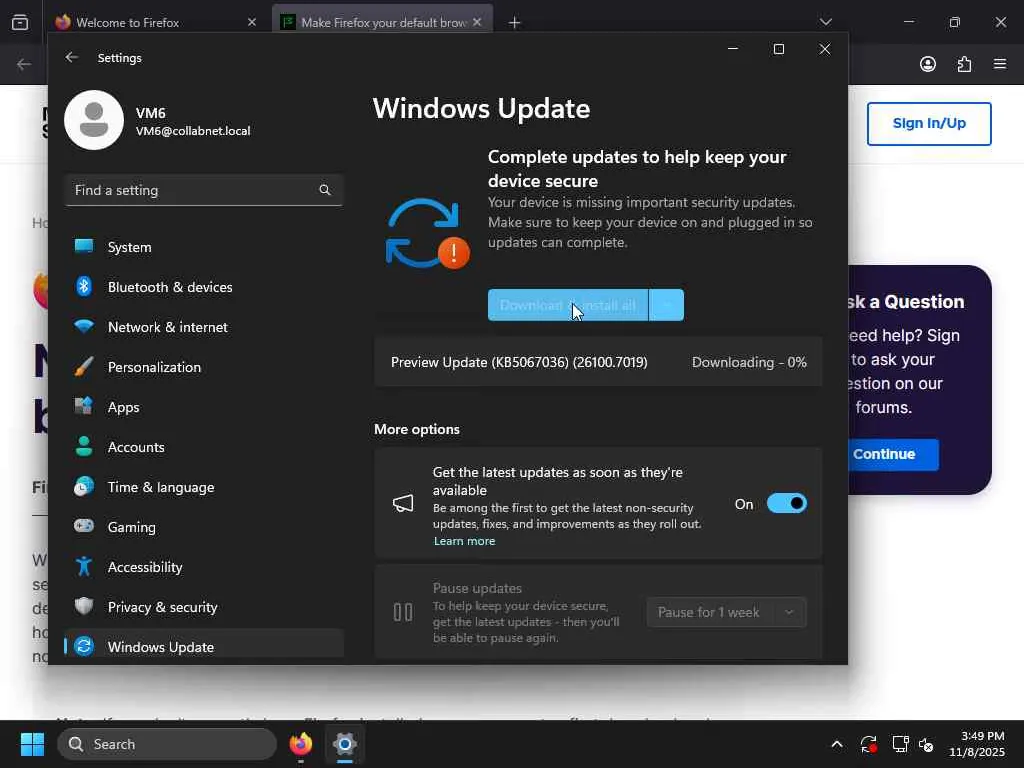Click the VM6 user avatar
The height and width of the screenshot is (768, 1024).
pos(94,120)
